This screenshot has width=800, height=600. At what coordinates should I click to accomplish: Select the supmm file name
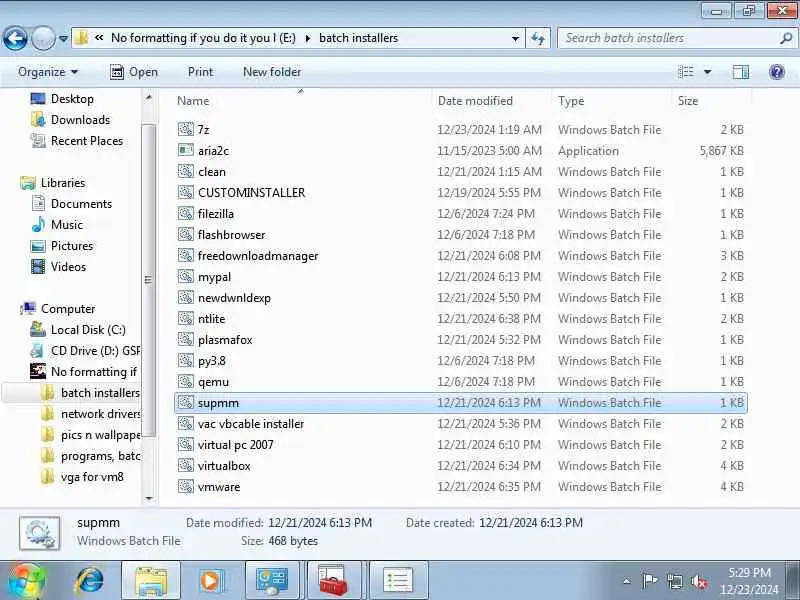point(218,403)
